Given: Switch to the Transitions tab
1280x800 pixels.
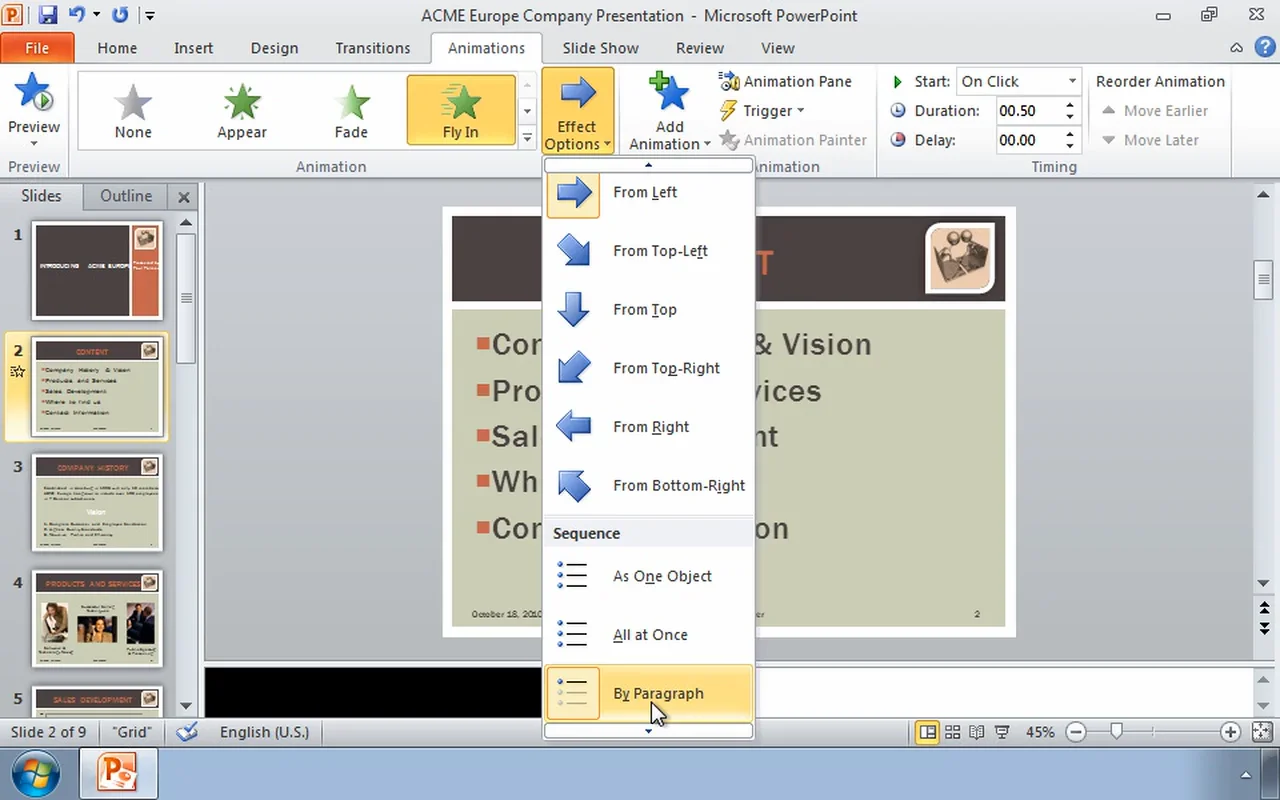Looking at the screenshot, I should tap(372, 48).
